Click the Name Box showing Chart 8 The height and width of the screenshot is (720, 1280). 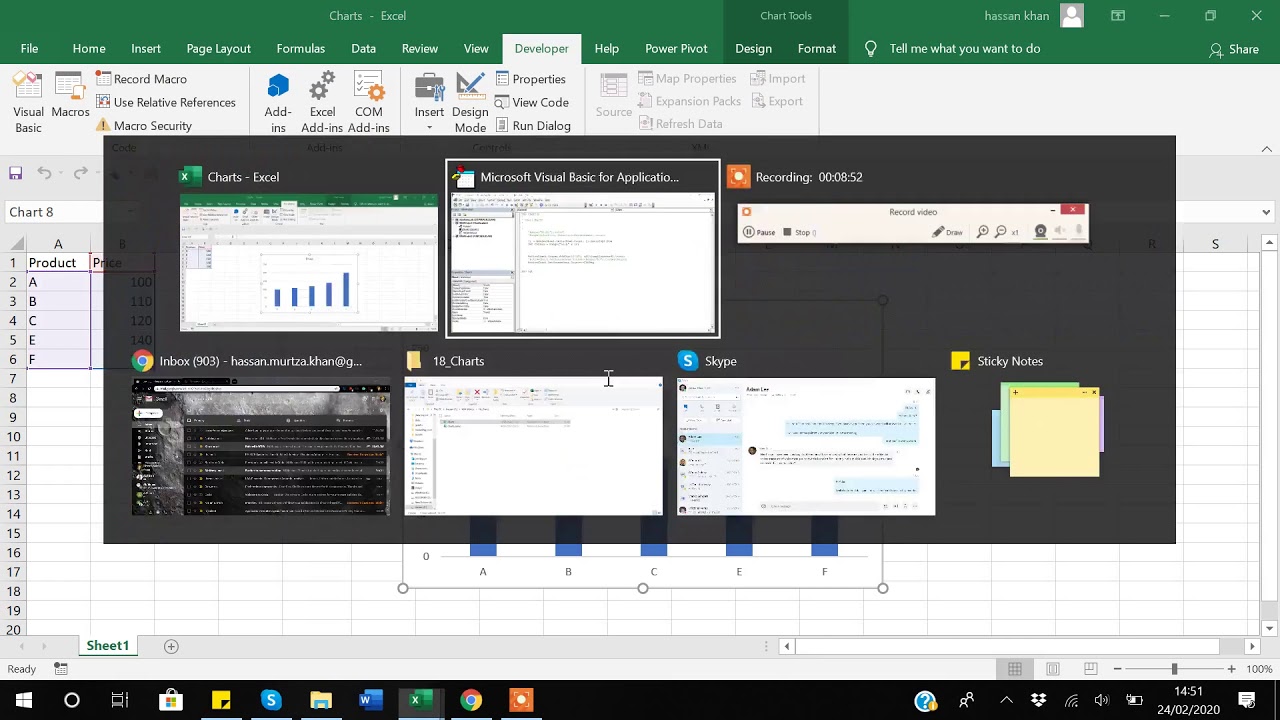[55, 212]
